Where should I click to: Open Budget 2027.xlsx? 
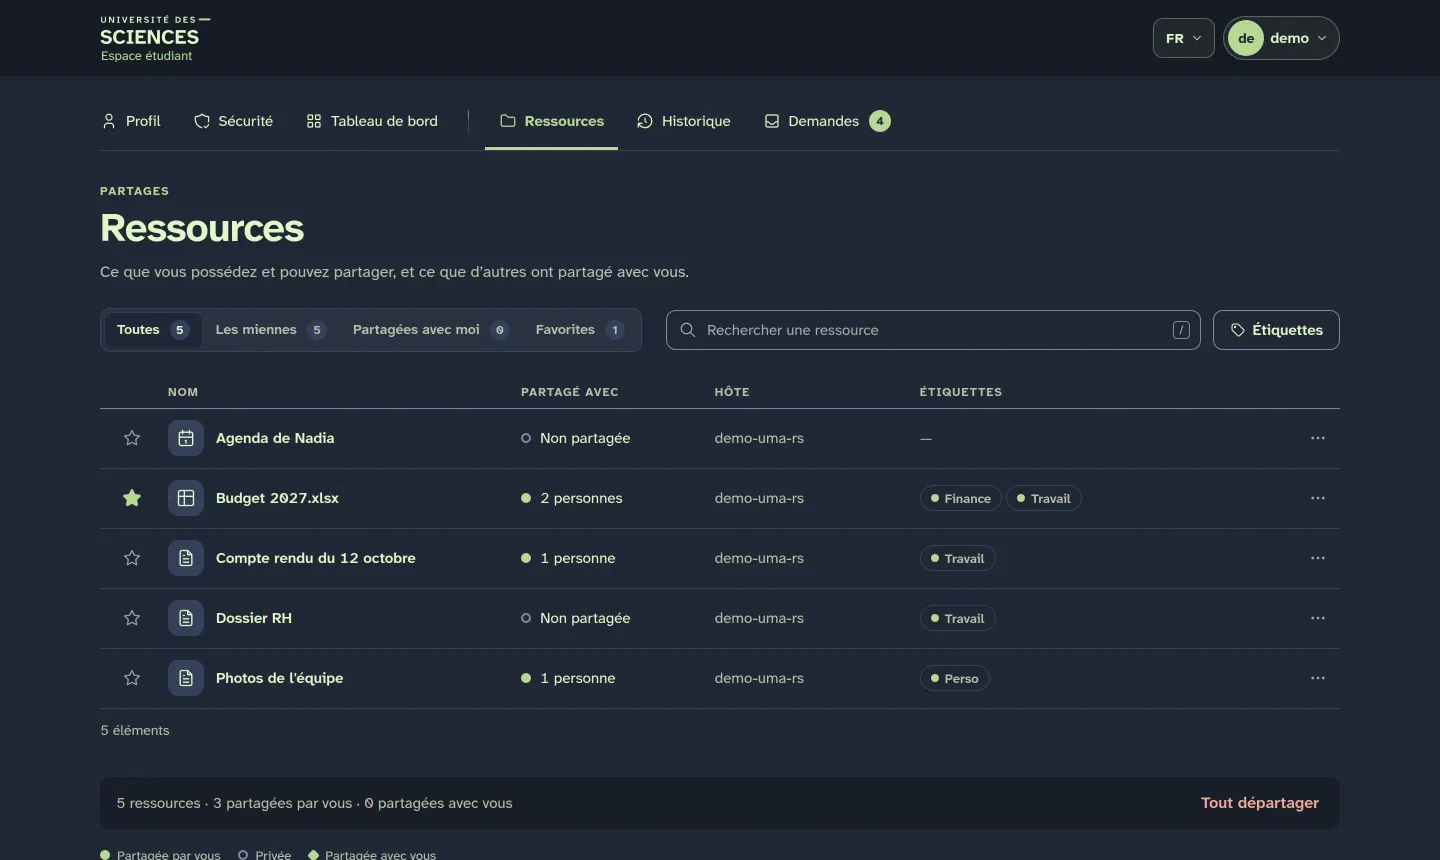pyautogui.click(x=277, y=498)
